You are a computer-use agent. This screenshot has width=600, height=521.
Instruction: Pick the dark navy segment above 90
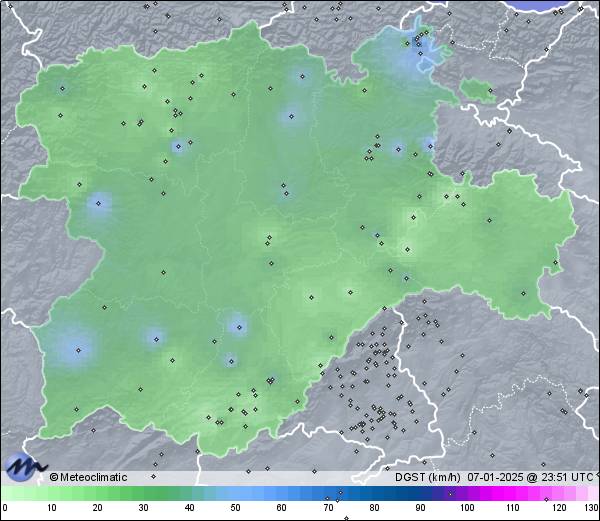pyautogui.click(x=425, y=493)
